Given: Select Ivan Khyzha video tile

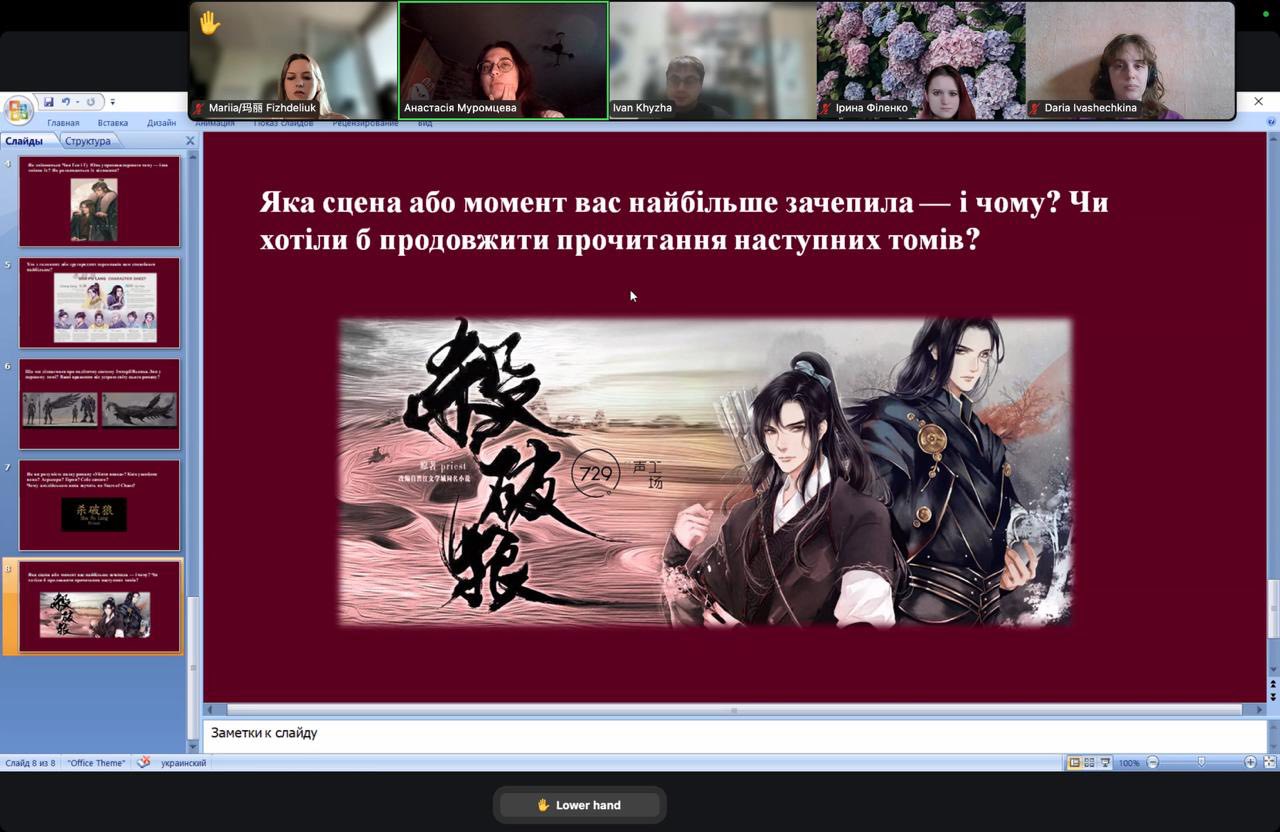Looking at the screenshot, I should click(712, 60).
